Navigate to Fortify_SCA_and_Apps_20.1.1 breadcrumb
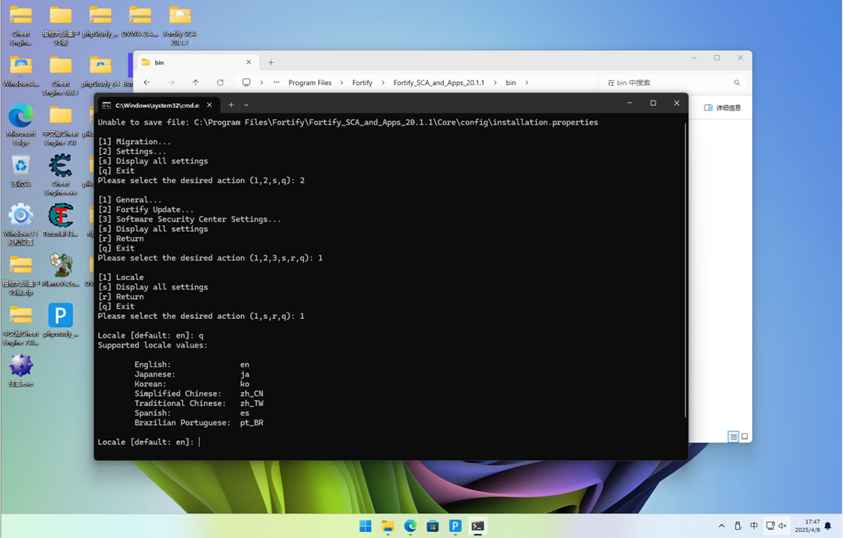The width and height of the screenshot is (843, 538). [439, 82]
